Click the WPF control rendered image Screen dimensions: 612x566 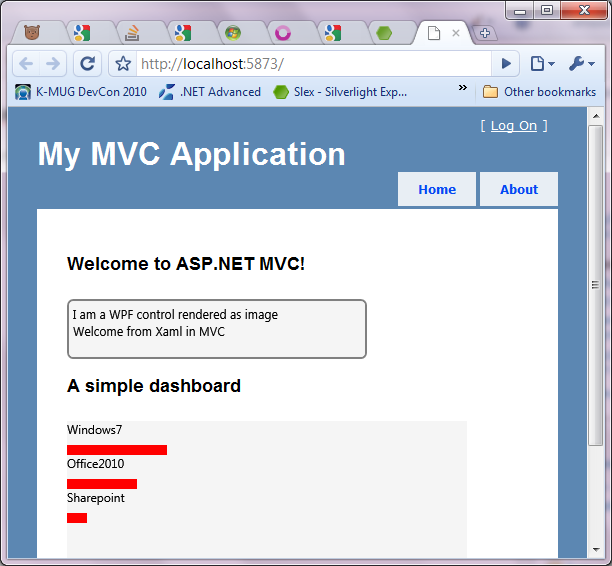(217, 329)
